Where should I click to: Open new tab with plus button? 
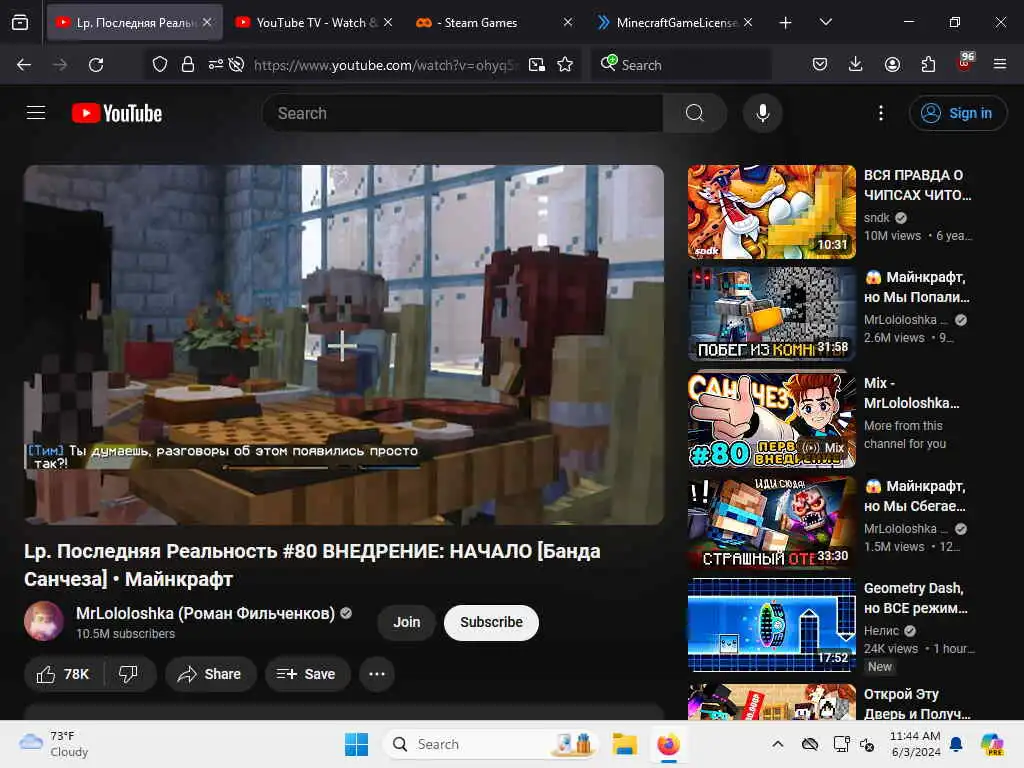coord(786,23)
